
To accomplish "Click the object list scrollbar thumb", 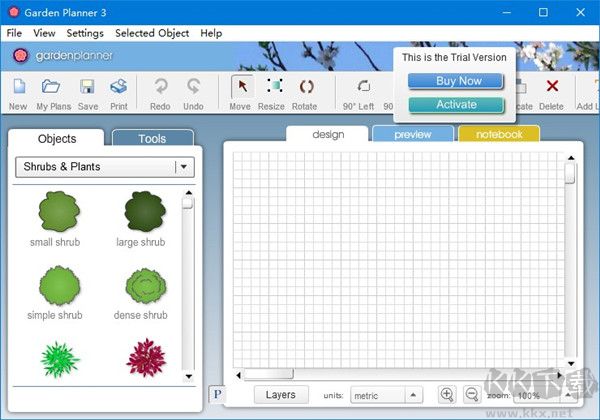I will point(188,202).
